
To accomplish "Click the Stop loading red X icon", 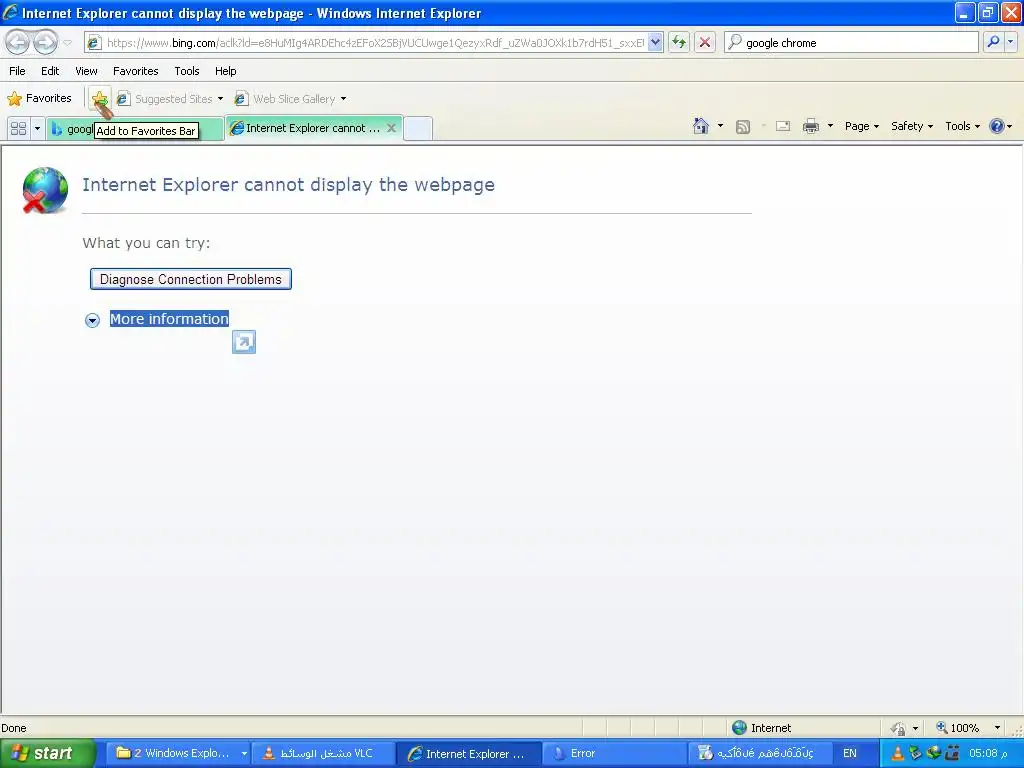I will (705, 42).
